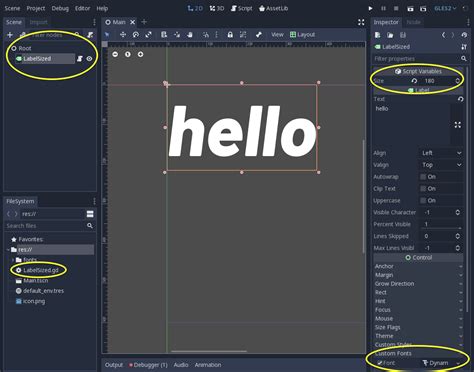
Task: Open the Animation bottom panel
Action: (208, 365)
